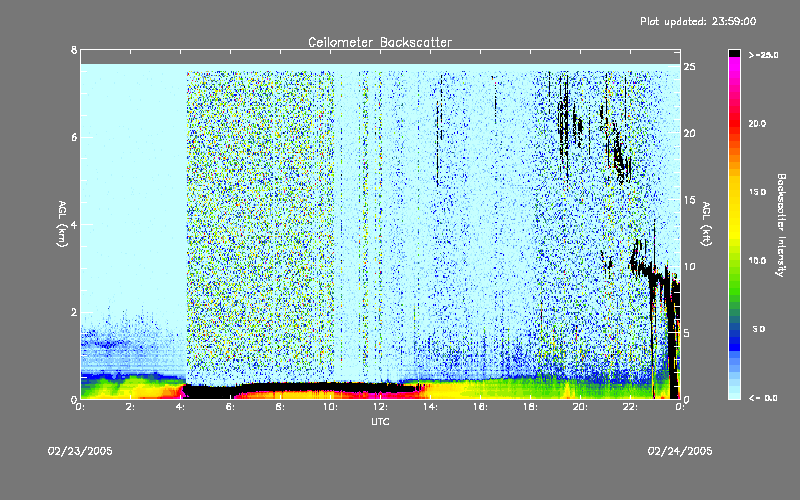Click the "22:" hour tick on UTC axis

point(630,407)
